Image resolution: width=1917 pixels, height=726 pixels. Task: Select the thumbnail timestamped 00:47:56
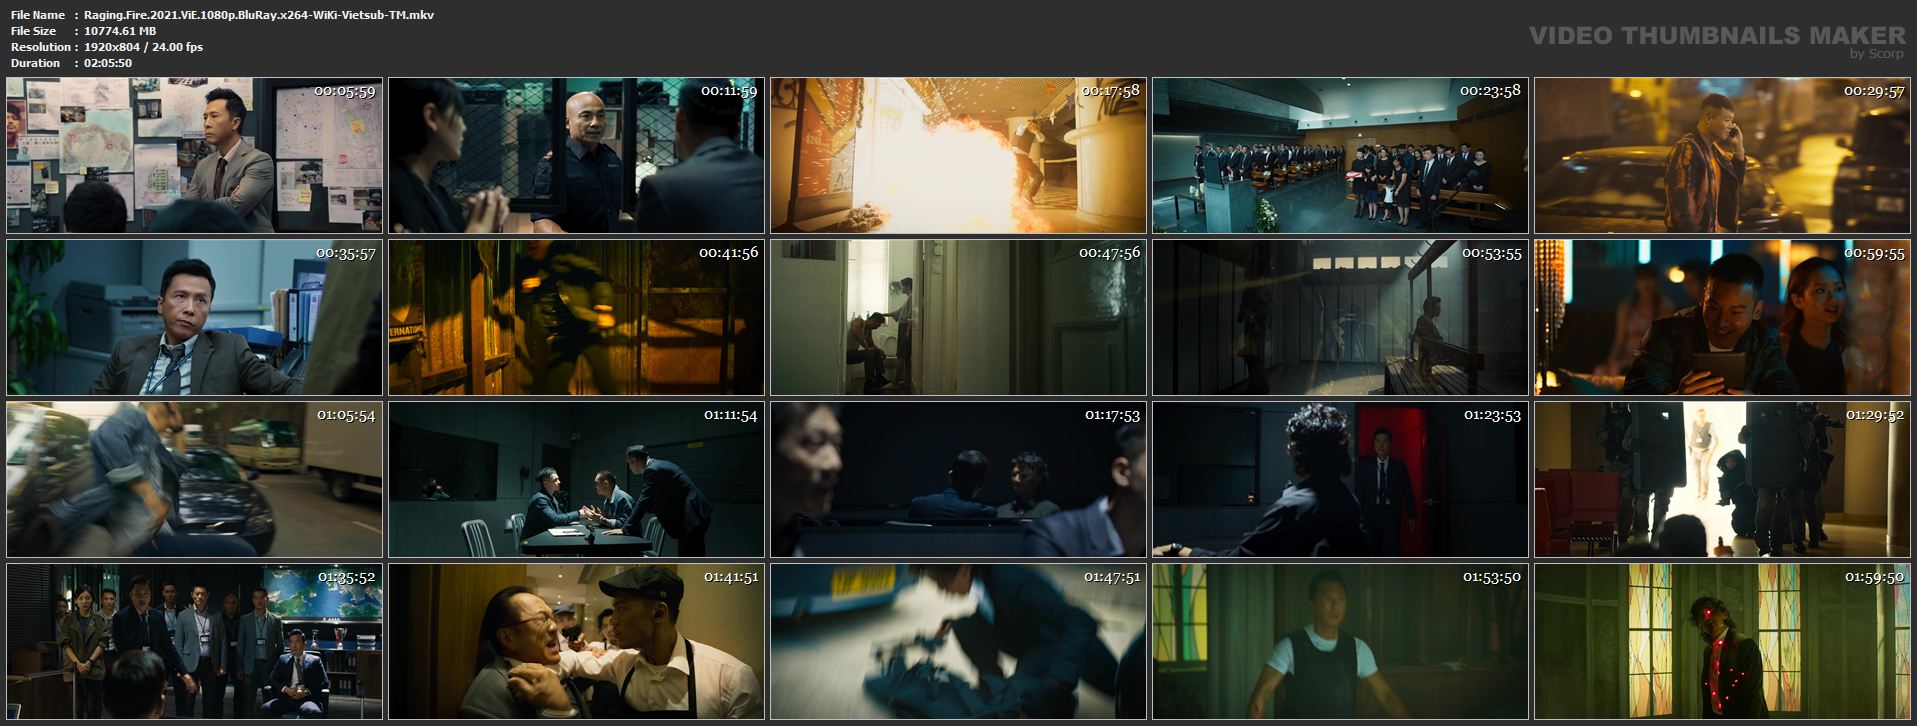pyautogui.click(x=958, y=317)
